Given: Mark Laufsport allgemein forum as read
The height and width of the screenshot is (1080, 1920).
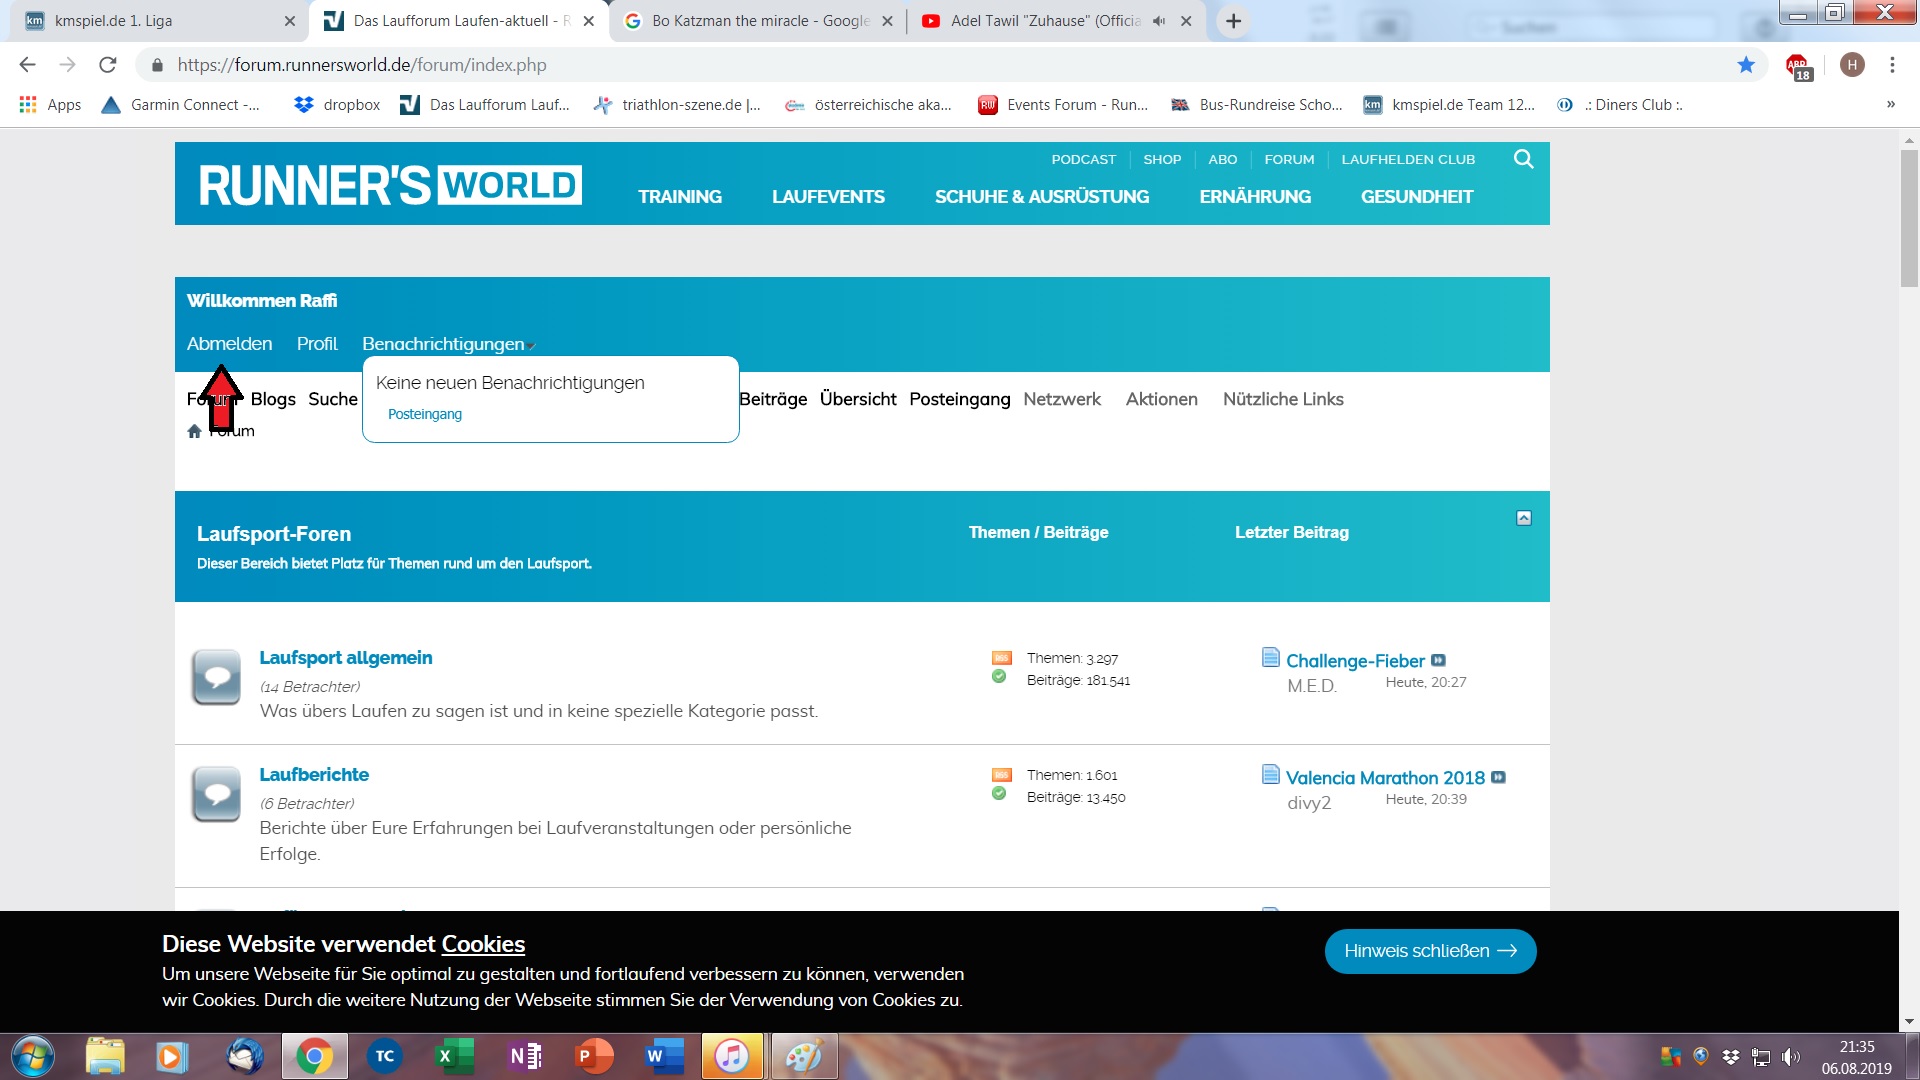Looking at the screenshot, I should (998, 677).
